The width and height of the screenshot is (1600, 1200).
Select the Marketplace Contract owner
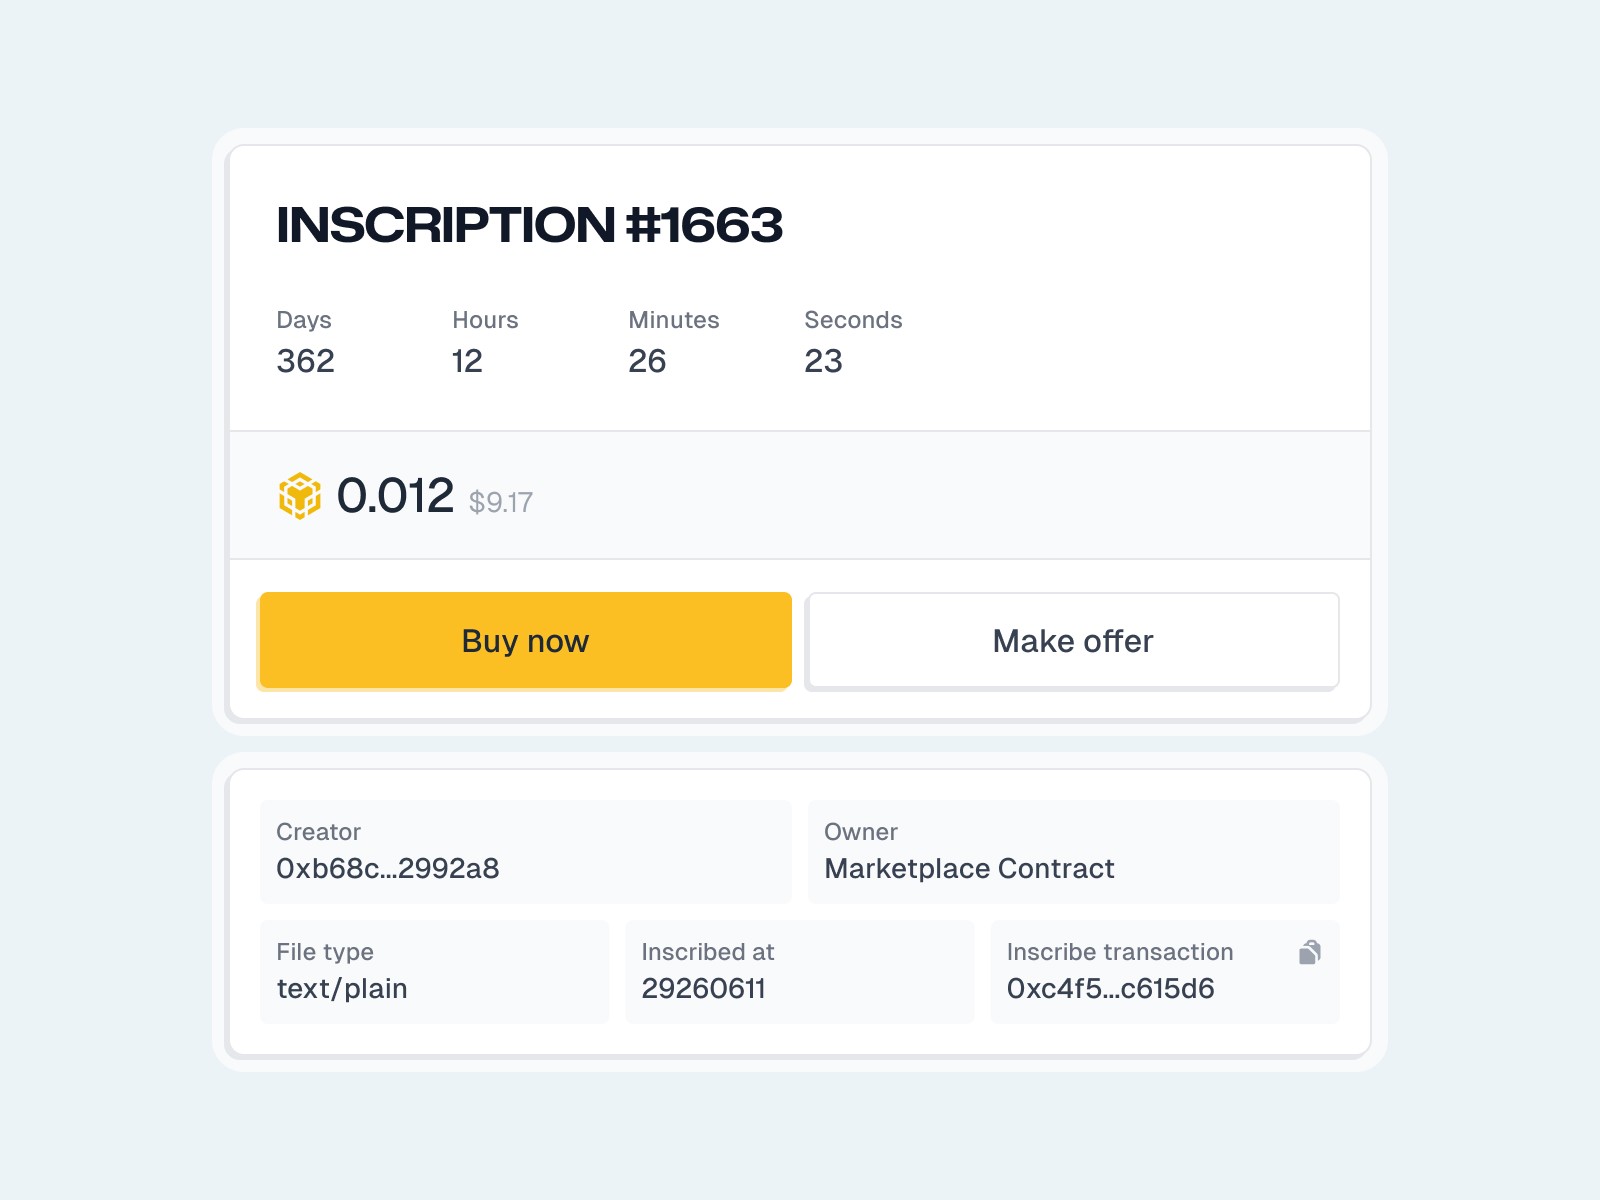click(969, 868)
